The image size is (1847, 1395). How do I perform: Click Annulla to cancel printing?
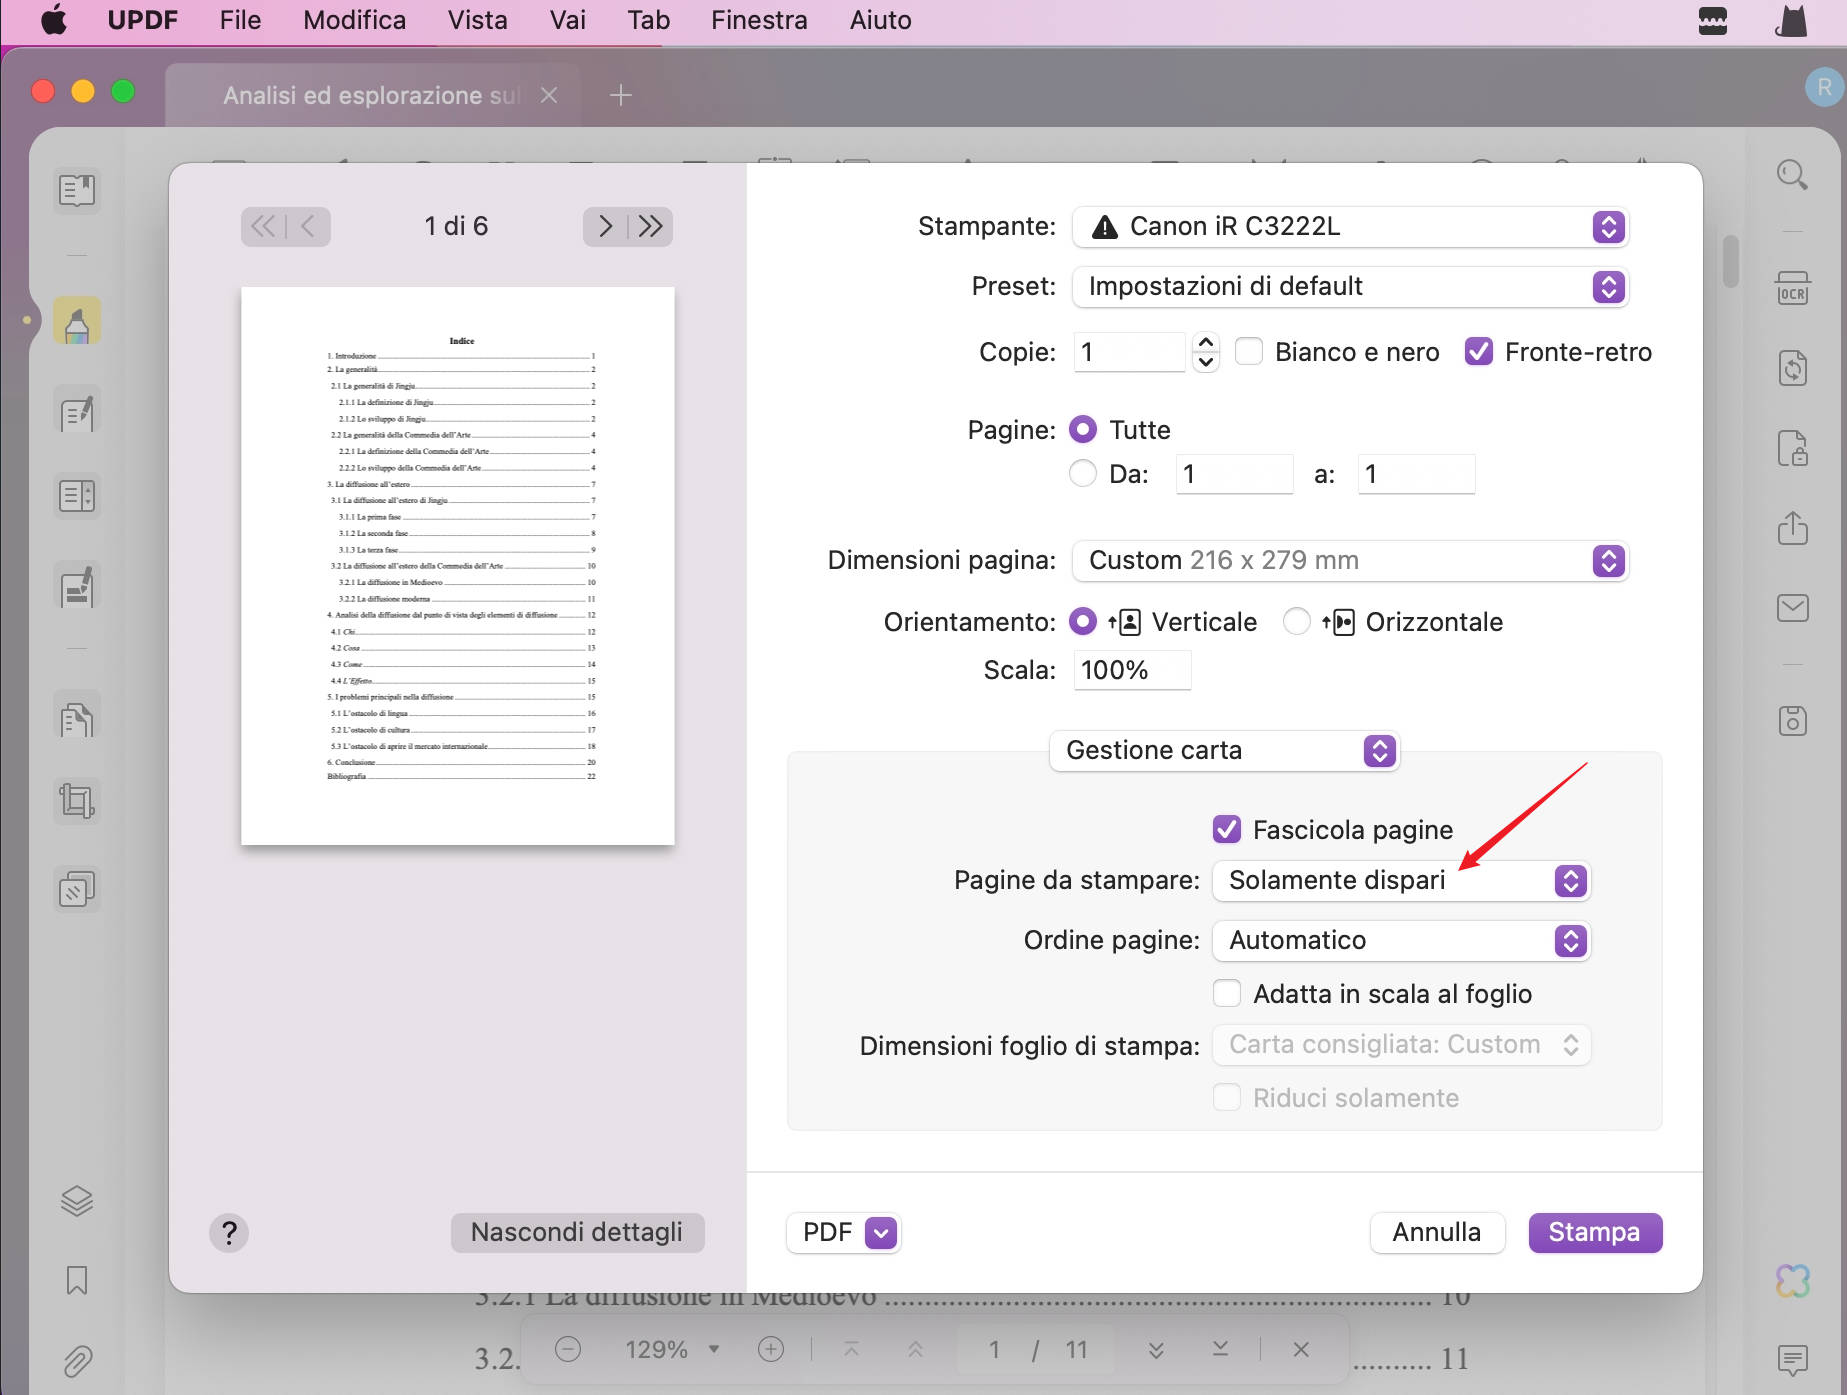(1437, 1233)
